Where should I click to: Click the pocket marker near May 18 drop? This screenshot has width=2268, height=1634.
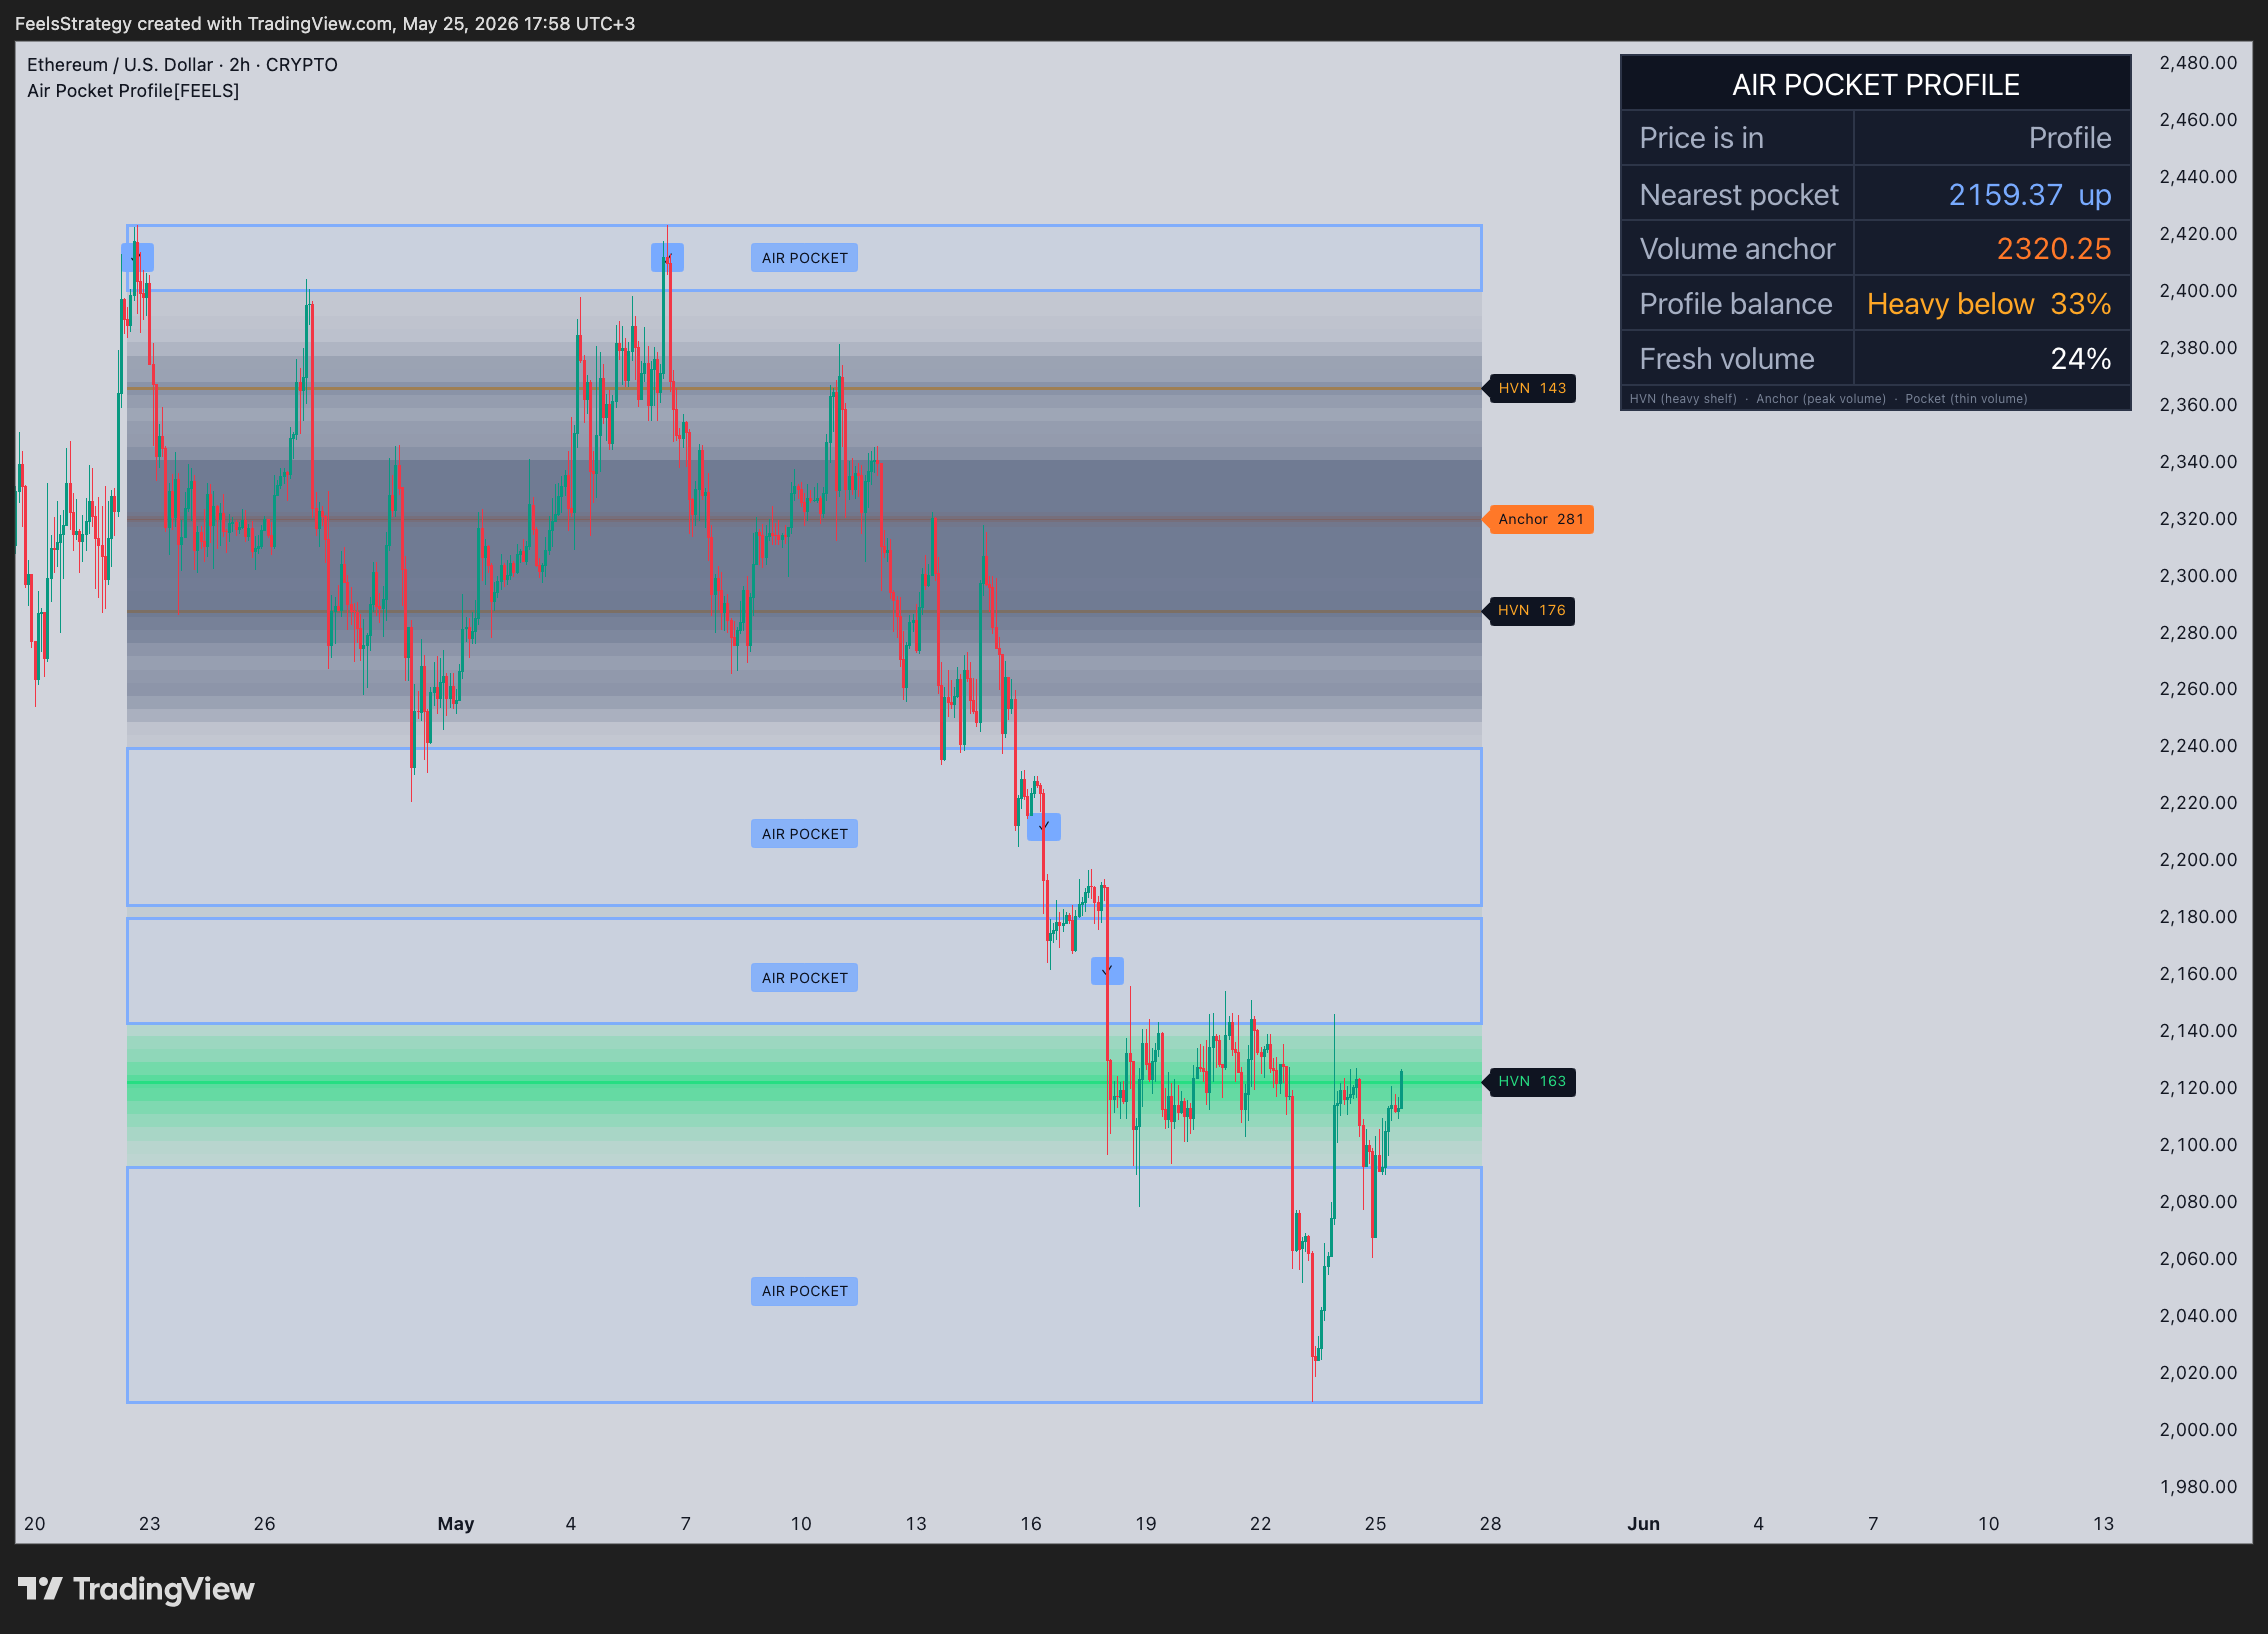[x=1107, y=971]
